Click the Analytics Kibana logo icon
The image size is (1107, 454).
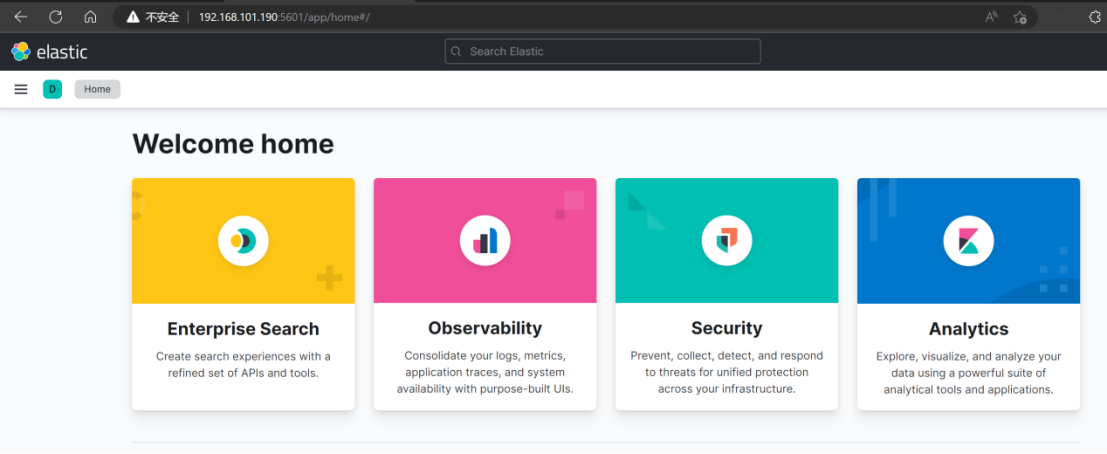click(969, 241)
